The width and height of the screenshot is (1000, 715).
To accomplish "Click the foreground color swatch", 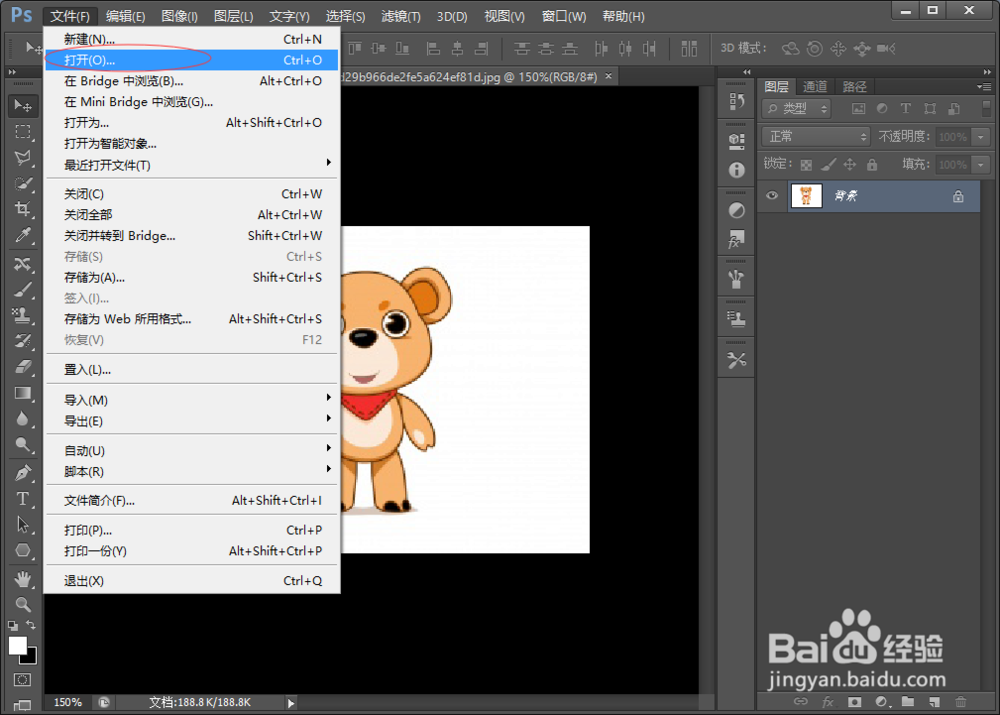I will tap(17, 645).
